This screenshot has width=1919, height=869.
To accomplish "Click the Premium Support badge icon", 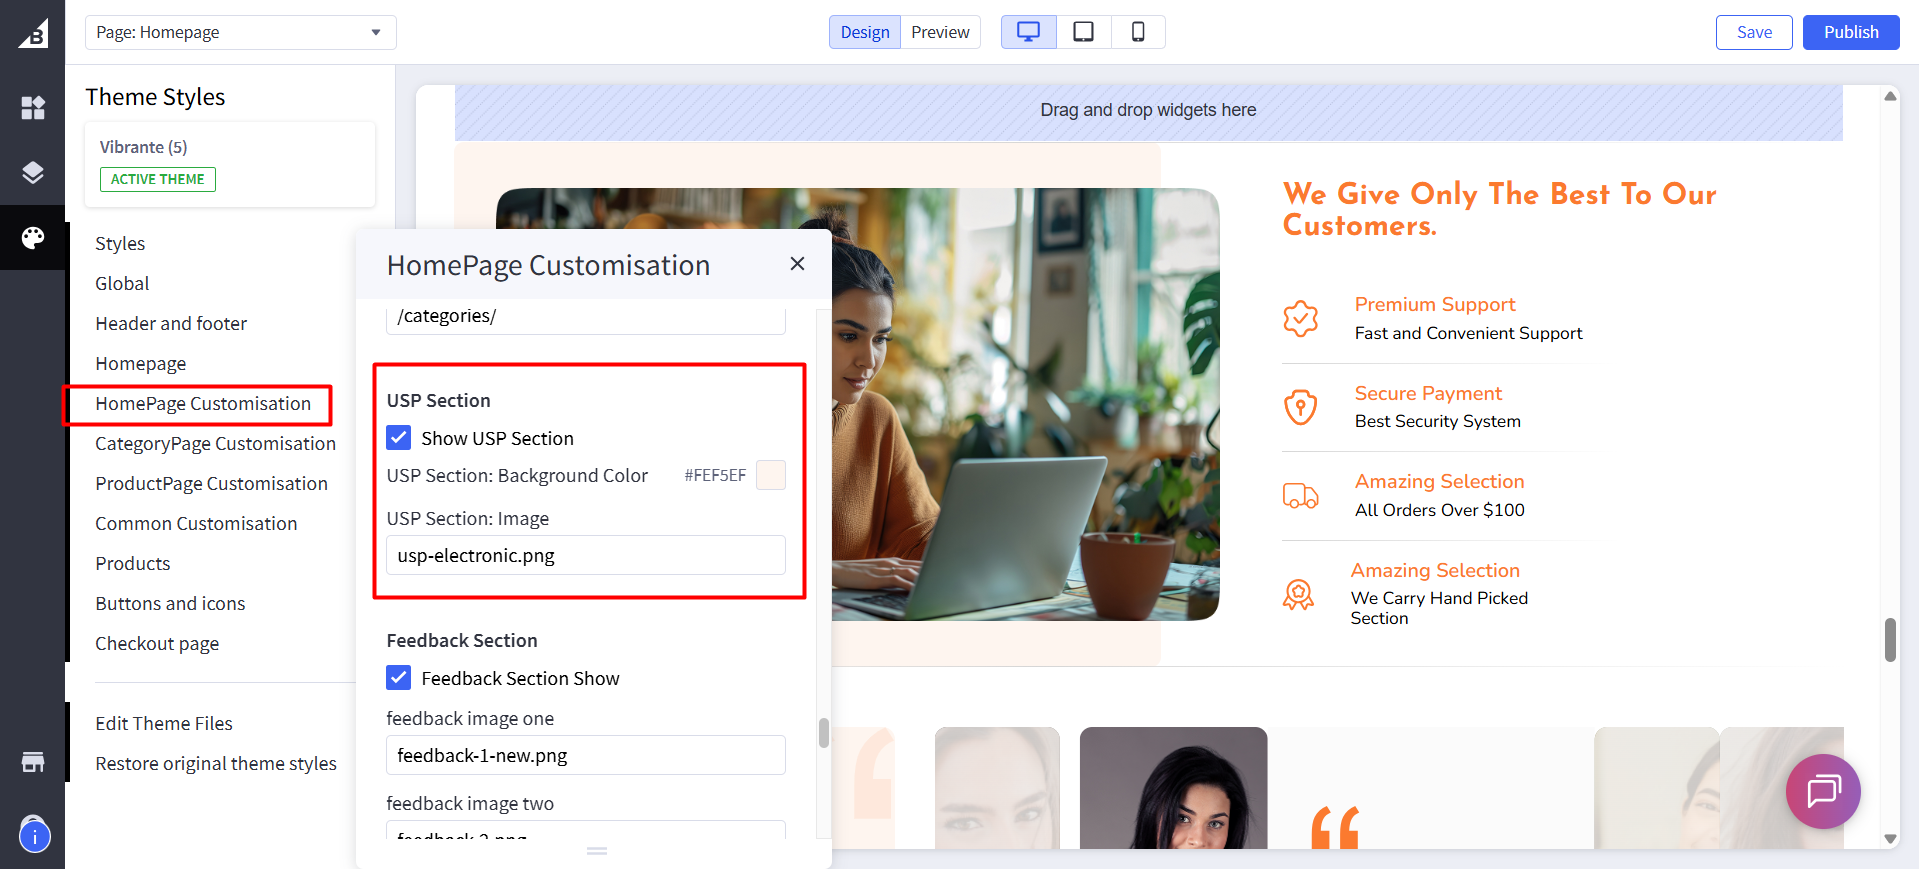I will [x=1300, y=319].
